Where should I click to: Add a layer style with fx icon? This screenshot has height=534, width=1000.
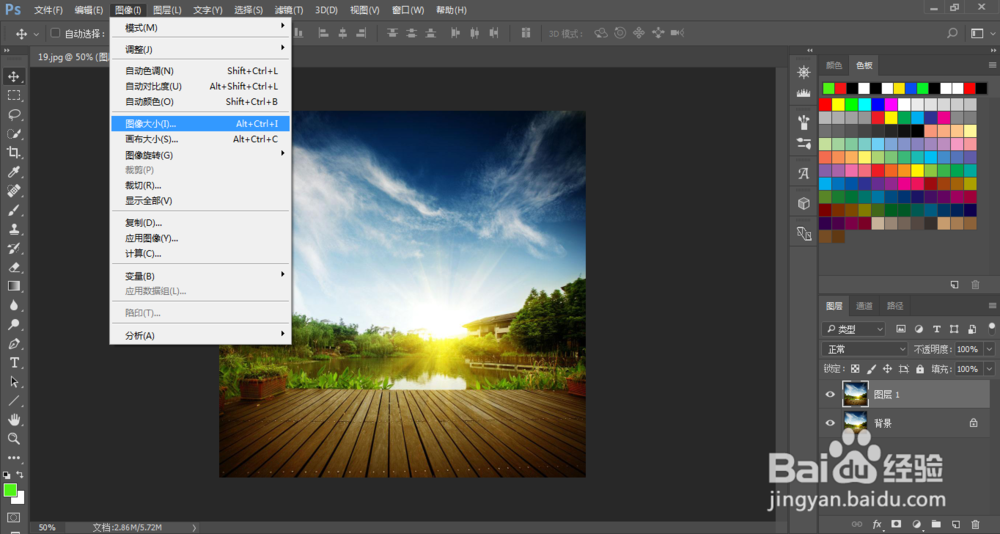pyautogui.click(x=877, y=524)
